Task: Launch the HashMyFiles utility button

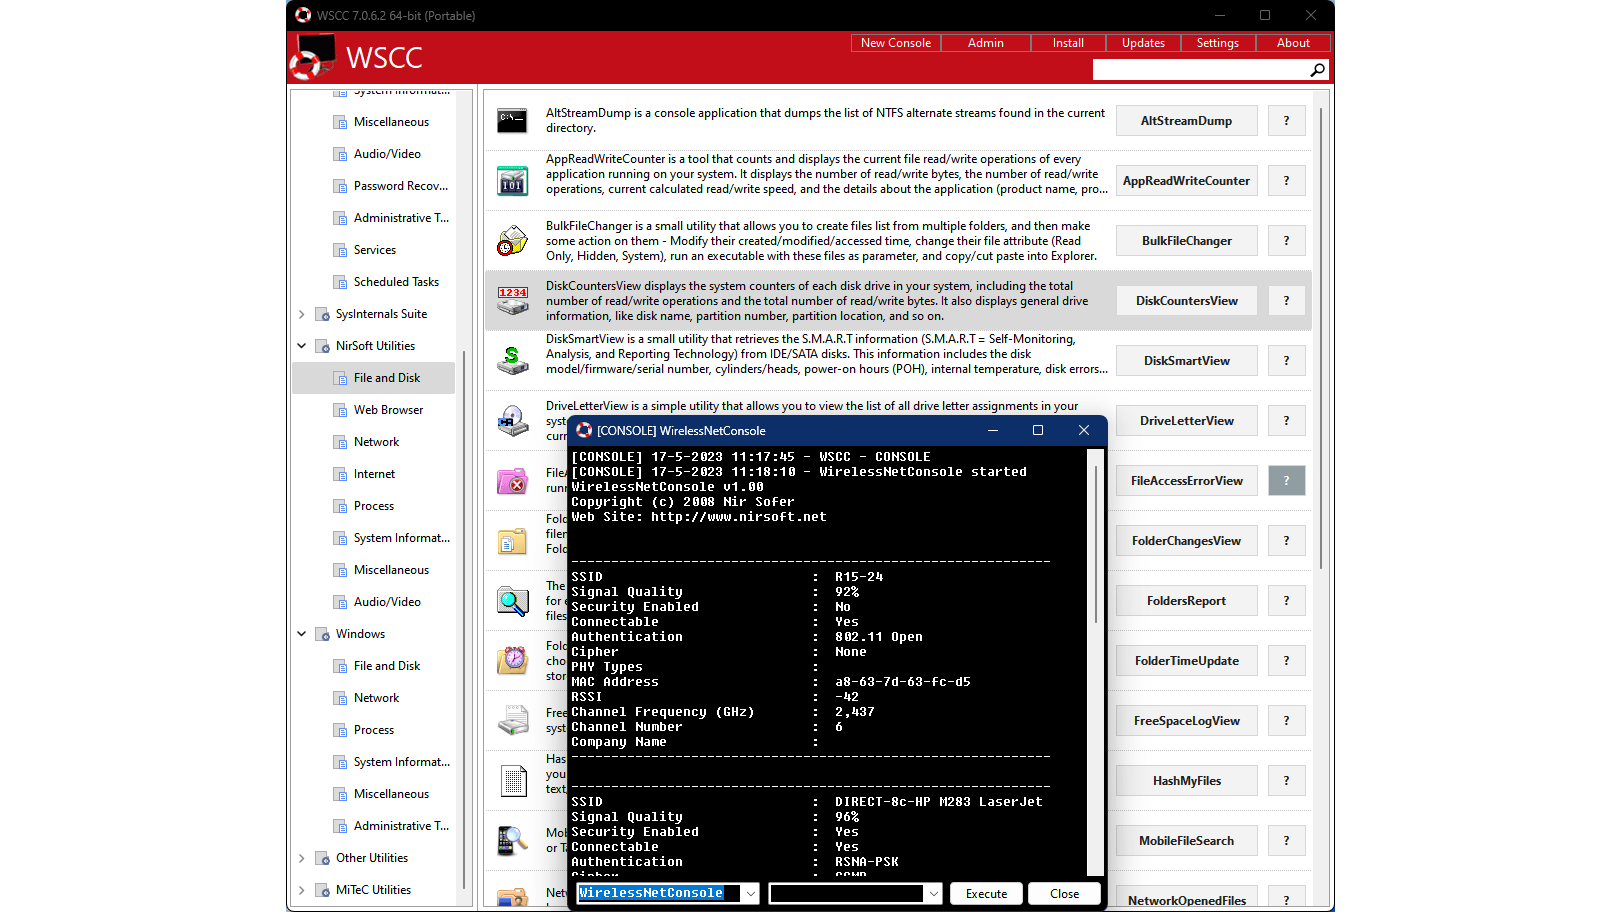Action: pyautogui.click(x=1187, y=781)
